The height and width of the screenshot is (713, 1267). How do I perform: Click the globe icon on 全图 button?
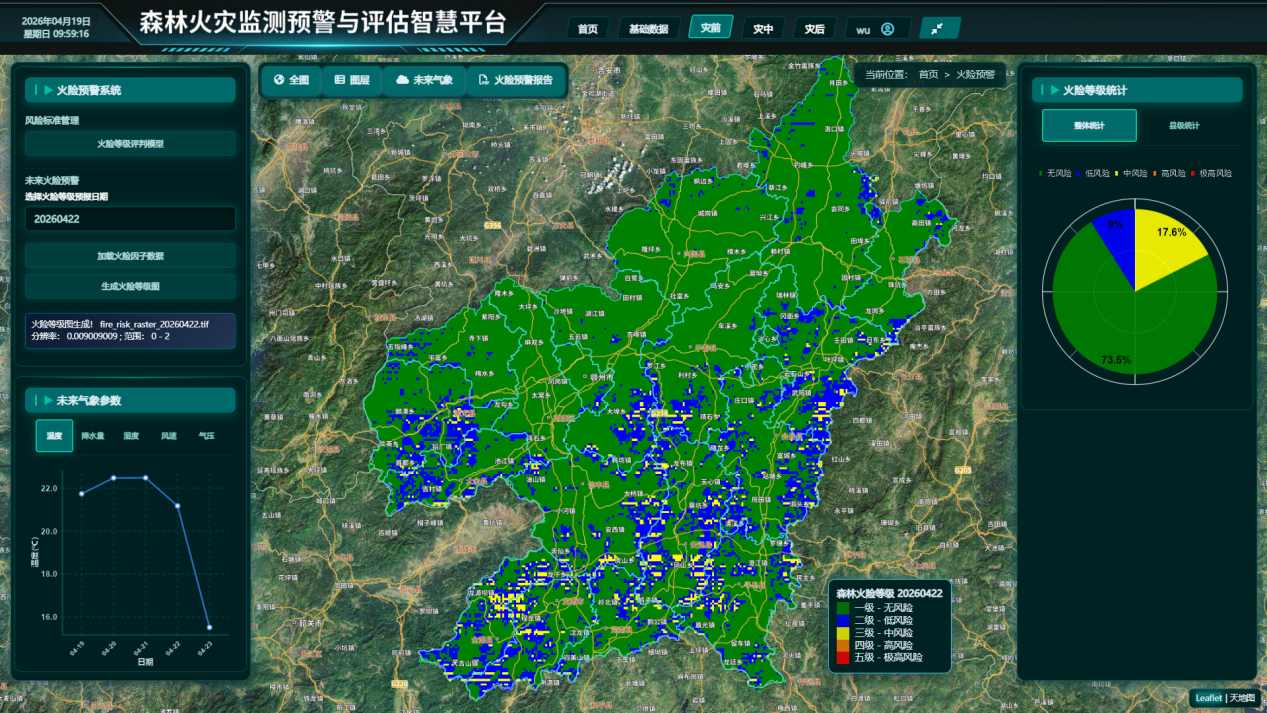(x=279, y=80)
